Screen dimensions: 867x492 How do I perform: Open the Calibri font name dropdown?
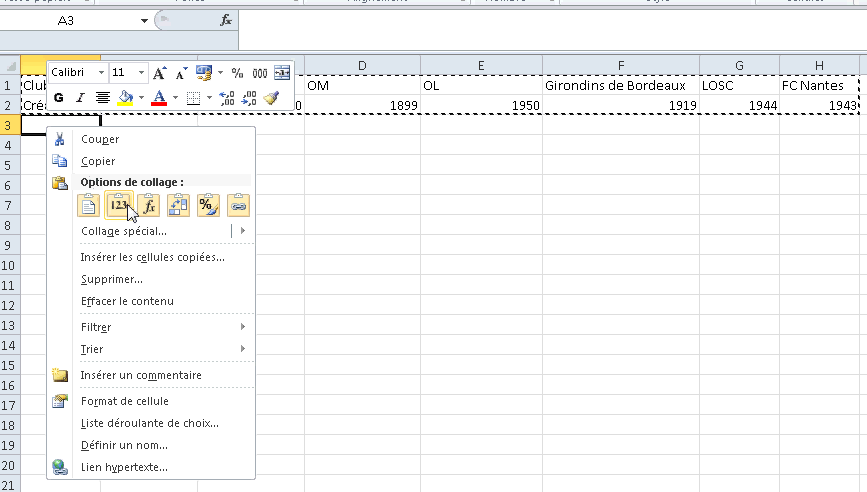coord(101,73)
